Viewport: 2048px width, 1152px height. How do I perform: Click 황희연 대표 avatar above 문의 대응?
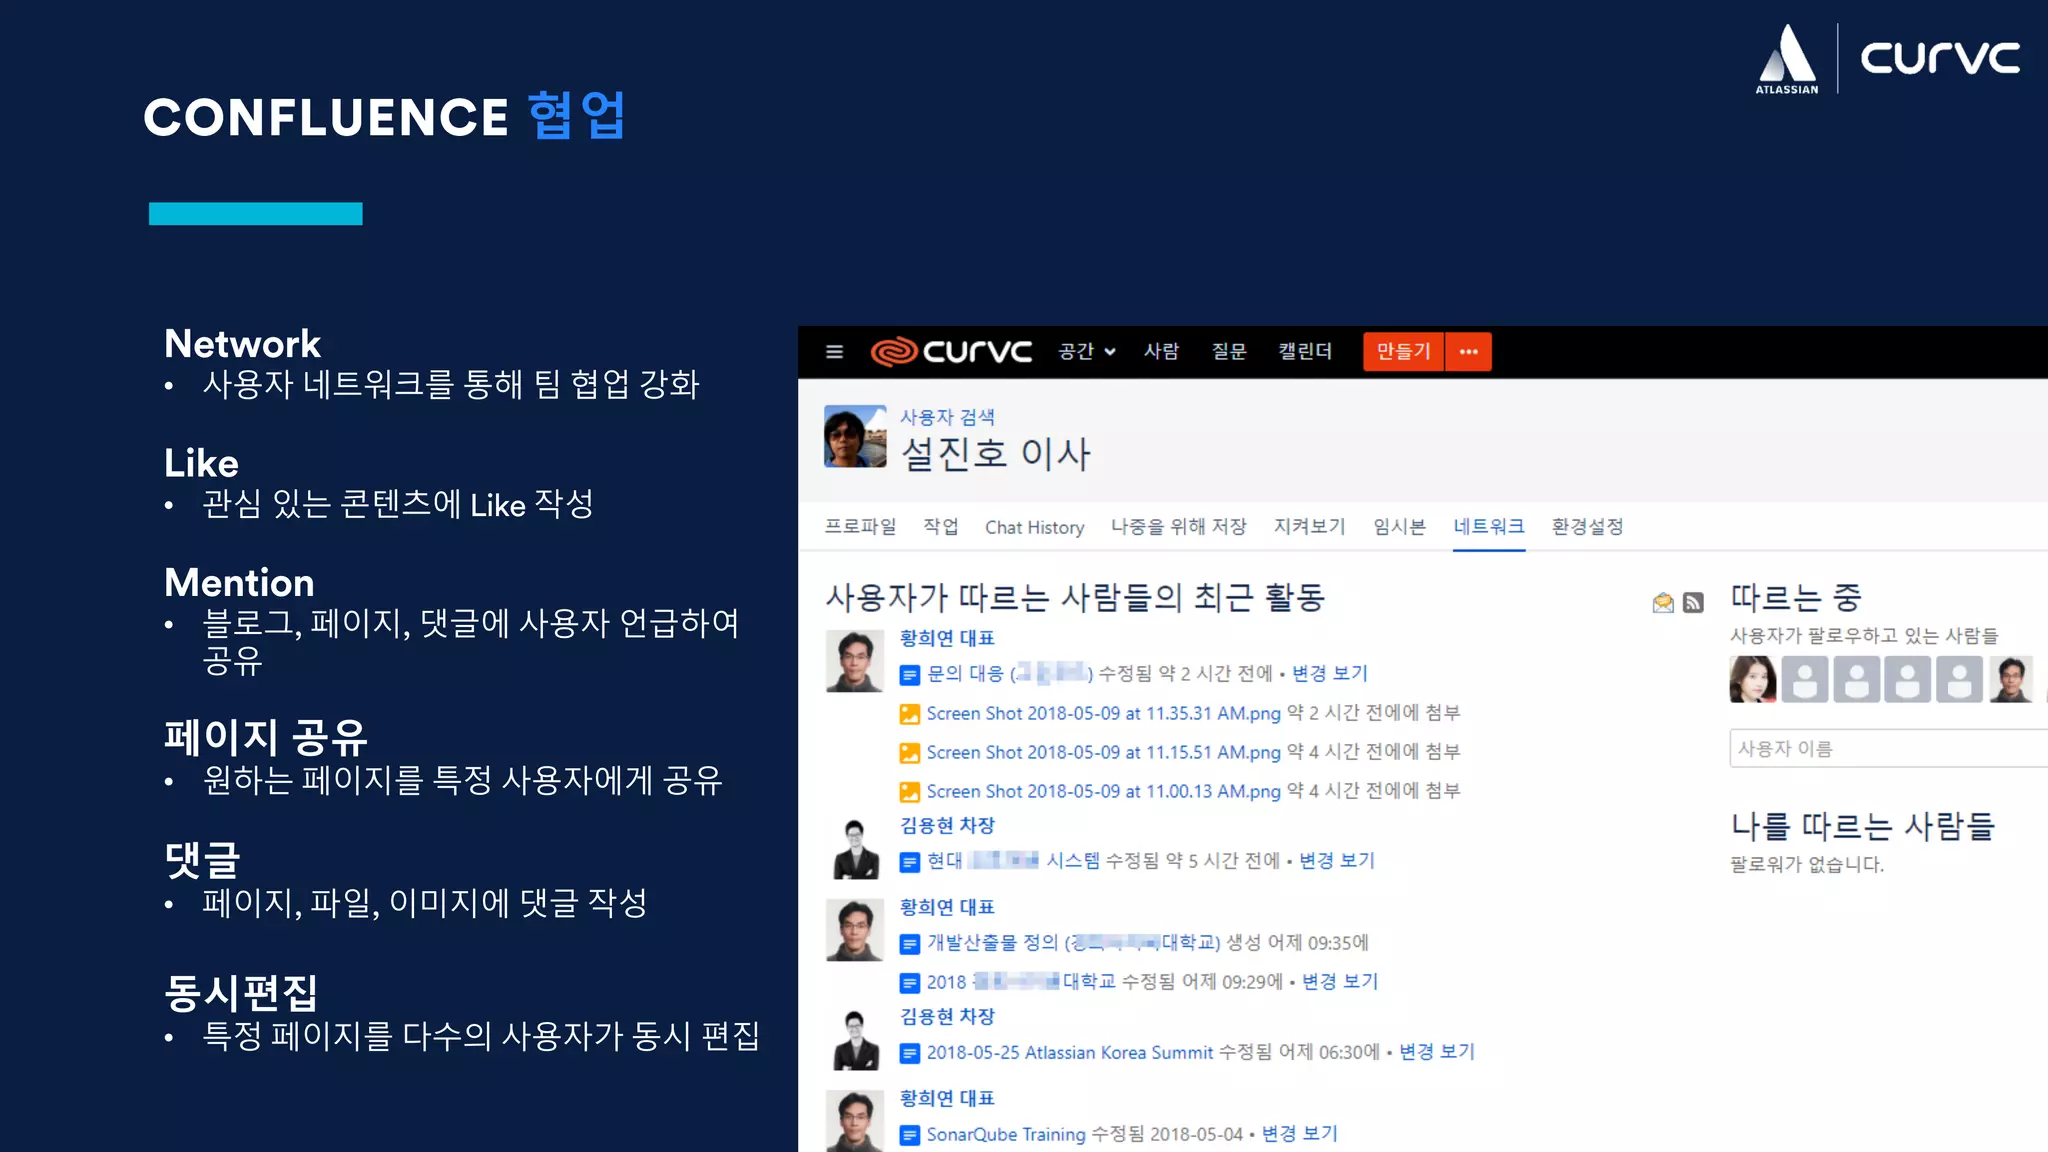pyautogui.click(x=855, y=660)
